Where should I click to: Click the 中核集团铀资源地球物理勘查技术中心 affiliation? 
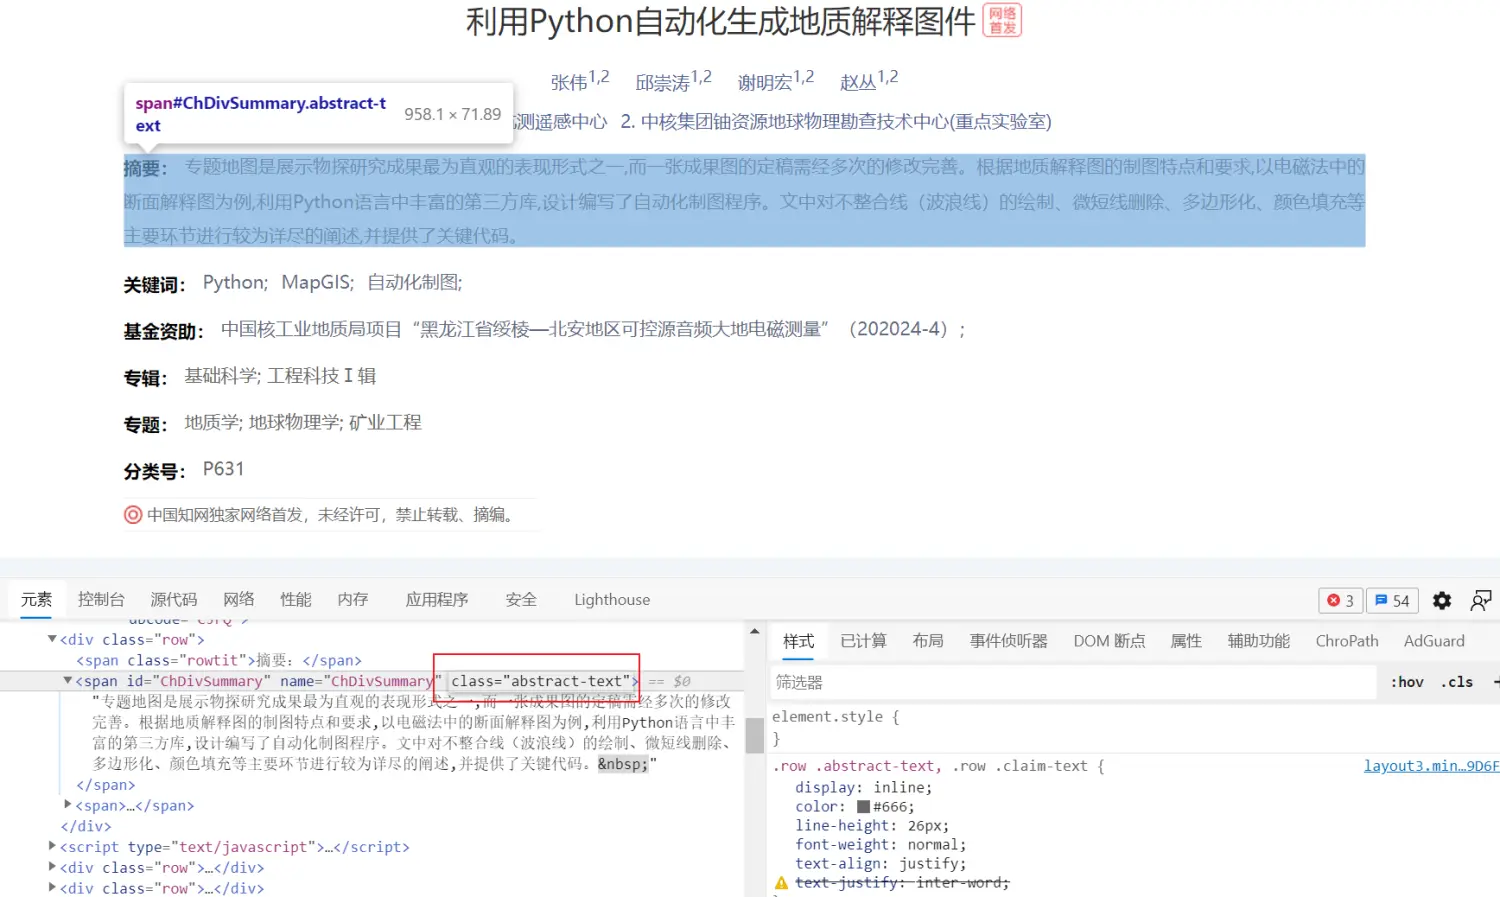tap(836, 122)
